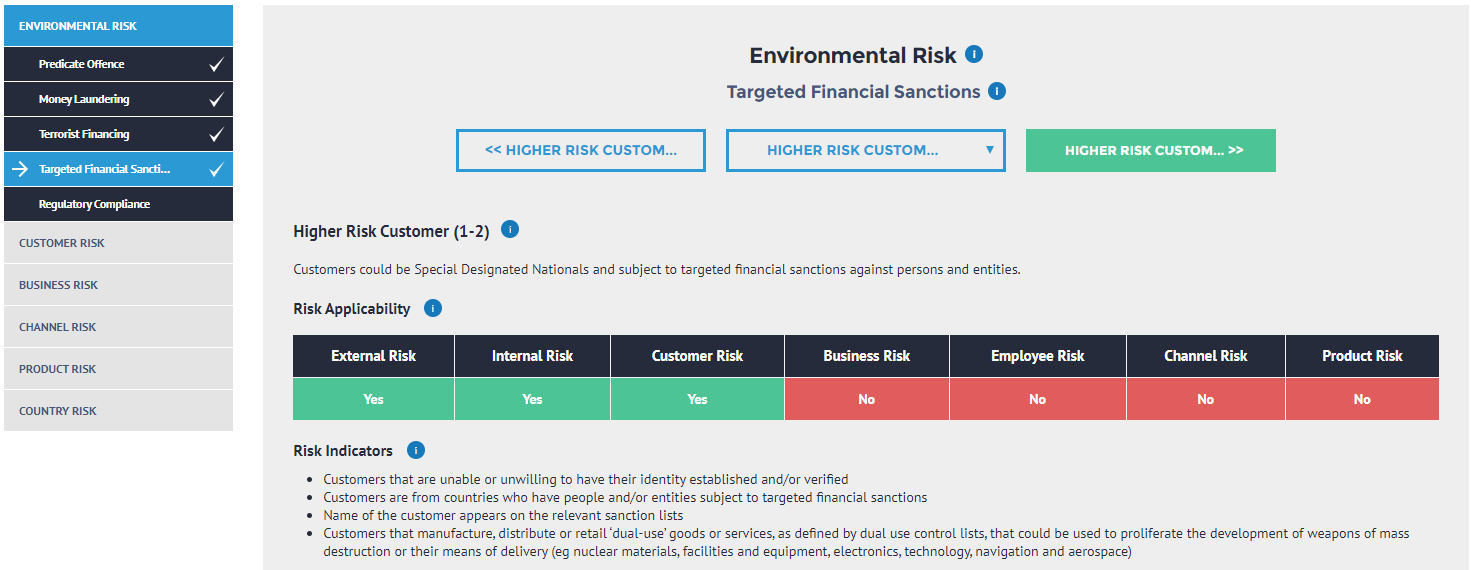Expand the Channel Risk sidebar section
The height and width of the screenshot is (570, 1471).
tap(118, 327)
